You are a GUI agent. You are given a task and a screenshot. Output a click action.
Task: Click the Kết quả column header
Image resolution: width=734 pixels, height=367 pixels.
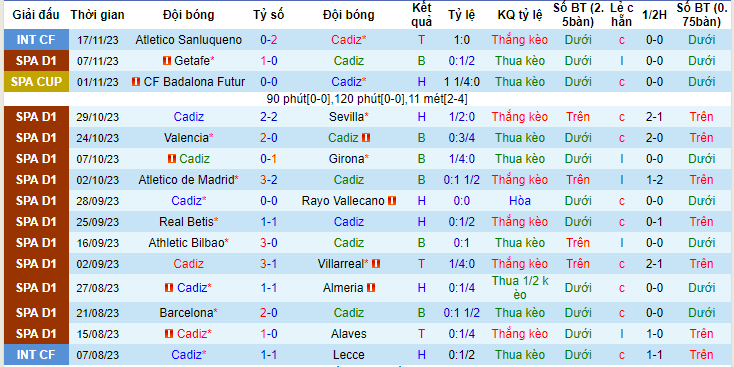[x=422, y=15]
